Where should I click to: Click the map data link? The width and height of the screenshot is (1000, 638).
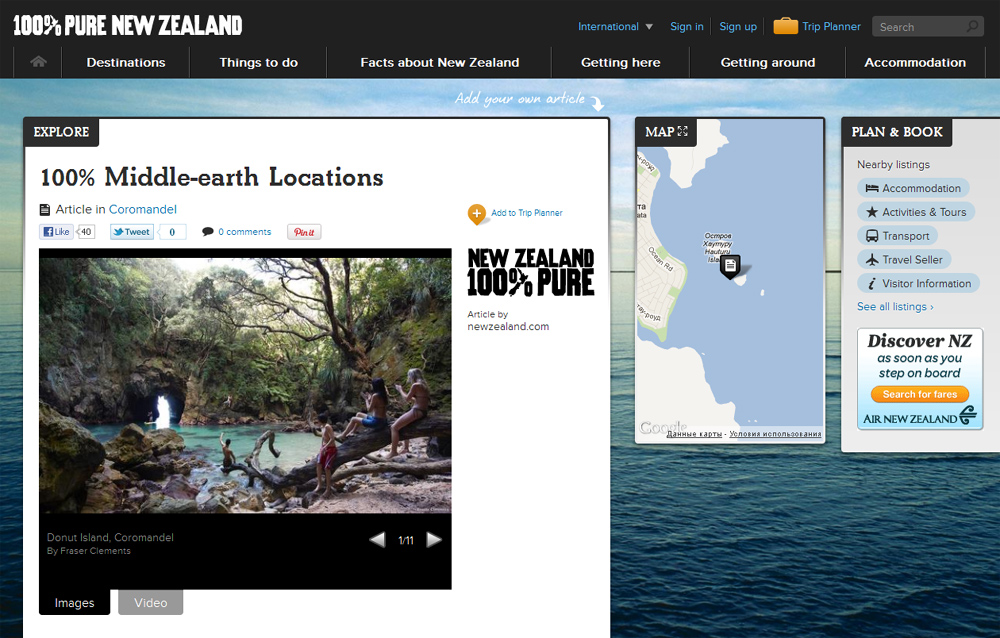[x=694, y=434]
